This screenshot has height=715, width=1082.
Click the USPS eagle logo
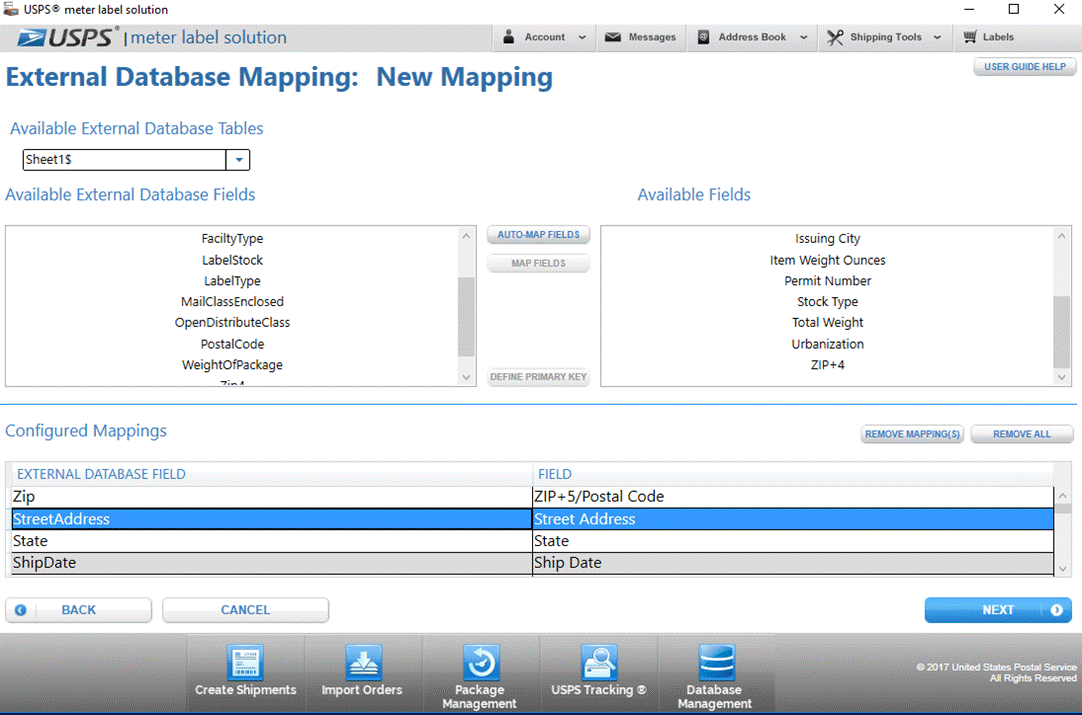click(x=33, y=37)
